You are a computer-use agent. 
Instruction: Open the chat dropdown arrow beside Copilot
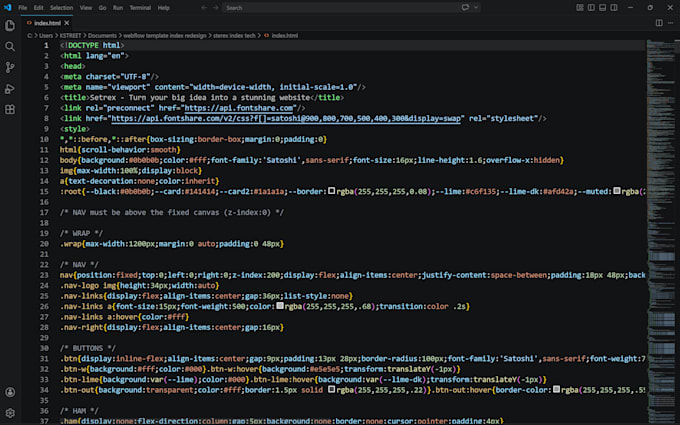click(x=476, y=7)
